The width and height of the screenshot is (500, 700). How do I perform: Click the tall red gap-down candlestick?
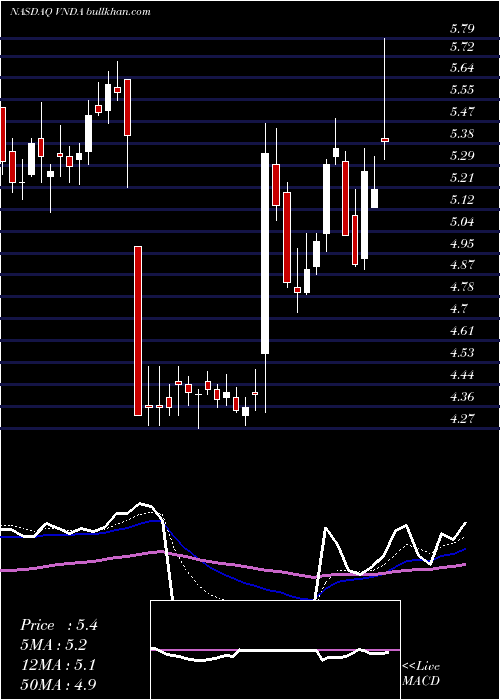138,331
